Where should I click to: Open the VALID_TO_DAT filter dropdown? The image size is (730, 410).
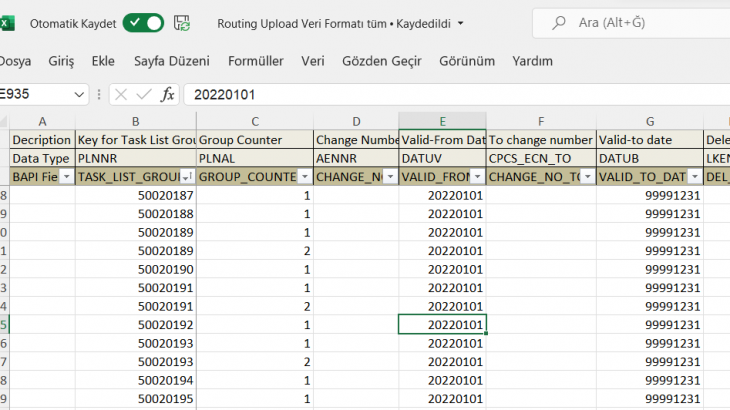[x=695, y=177]
